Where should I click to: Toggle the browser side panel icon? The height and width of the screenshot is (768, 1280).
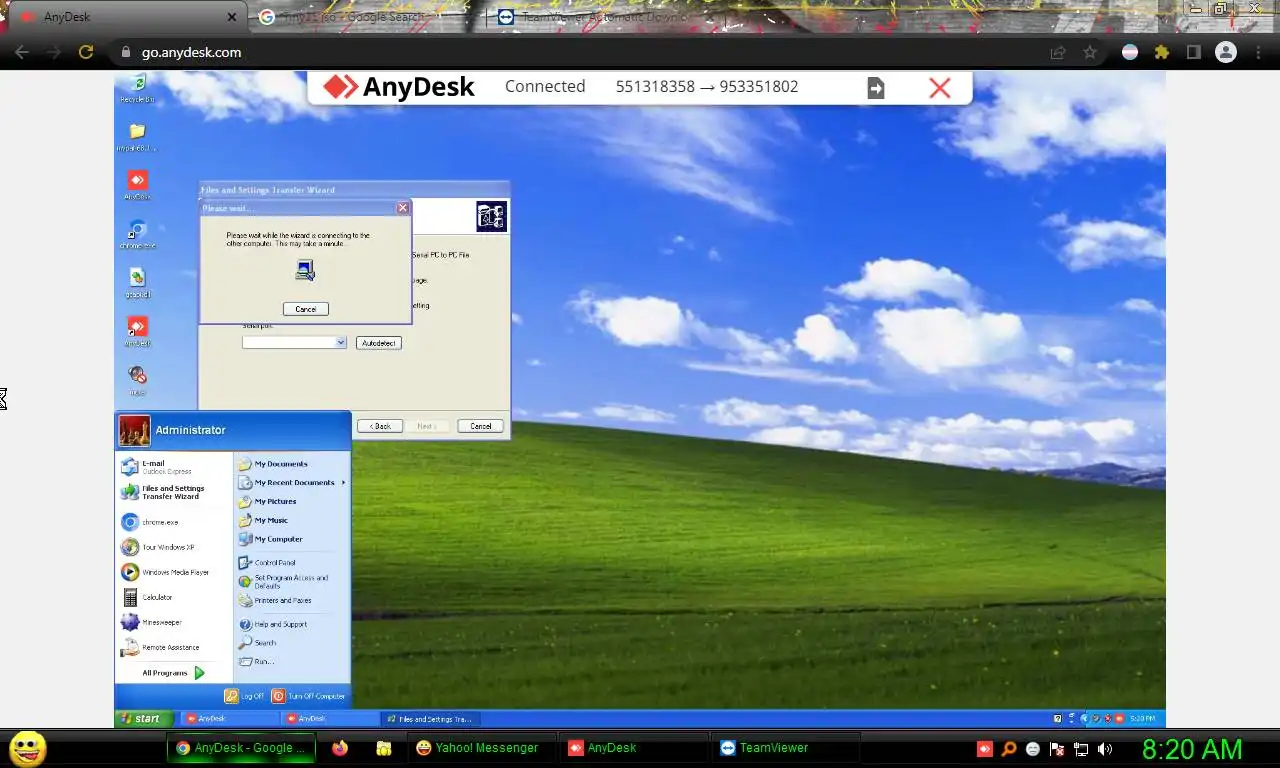click(1193, 52)
